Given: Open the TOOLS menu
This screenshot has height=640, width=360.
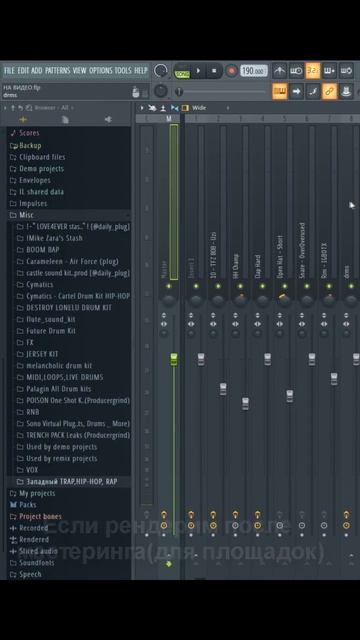Looking at the screenshot, I should [x=123, y=71].
